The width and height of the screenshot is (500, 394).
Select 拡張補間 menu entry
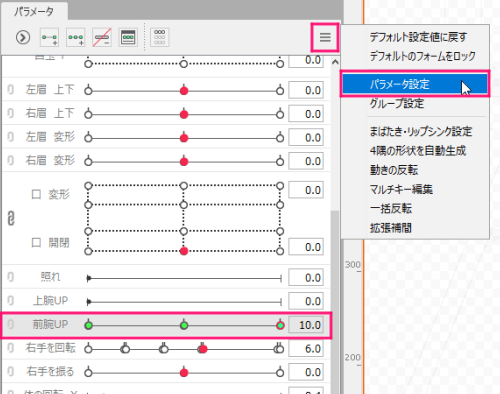coord(391,228)
